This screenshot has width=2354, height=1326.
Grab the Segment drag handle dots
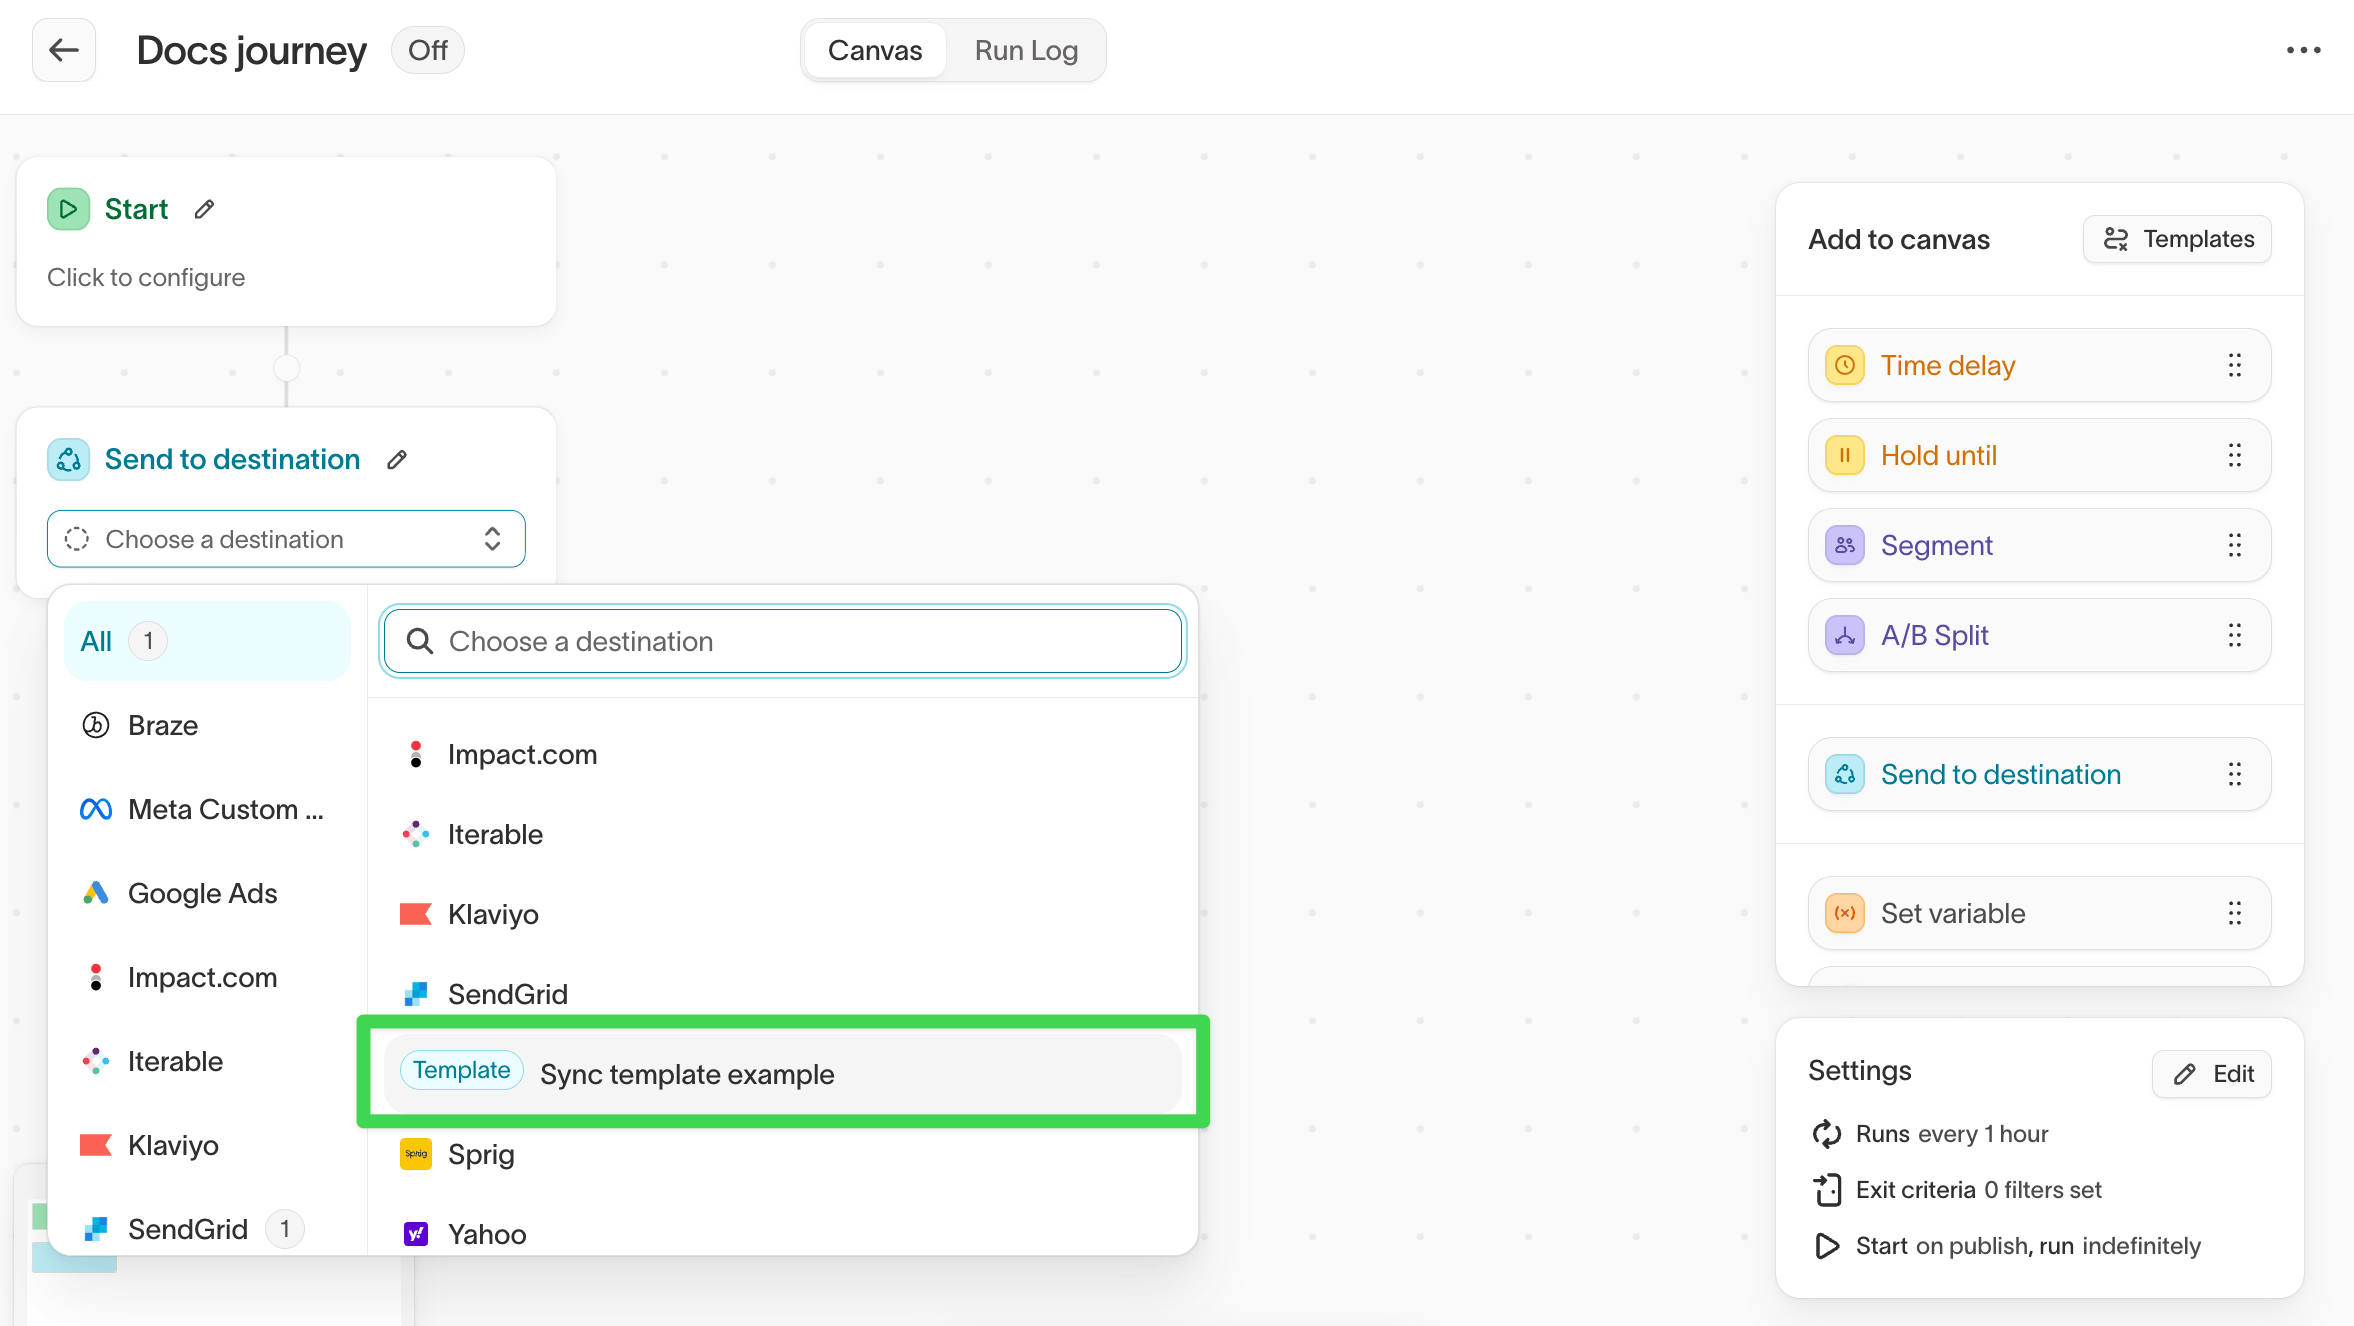[x=2235, y=545]
